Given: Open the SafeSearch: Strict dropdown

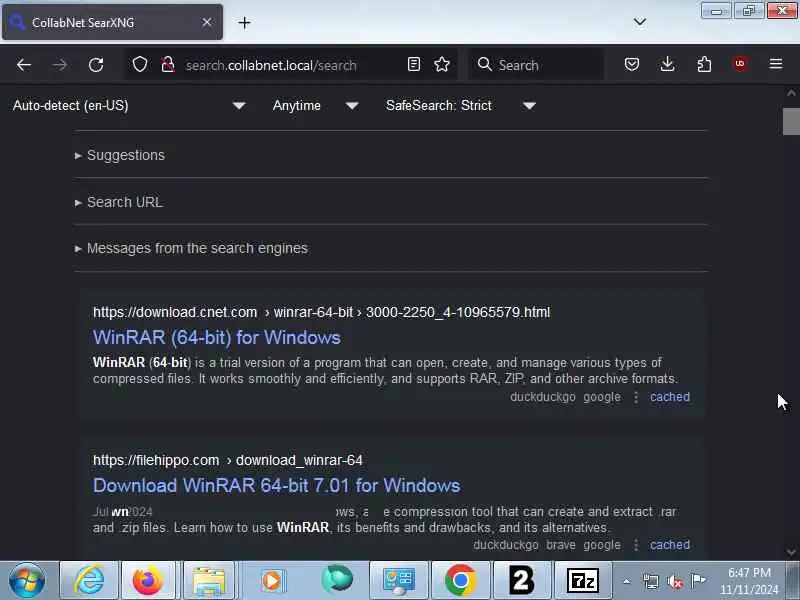Looking at the screenshot, I should point(461,106).
